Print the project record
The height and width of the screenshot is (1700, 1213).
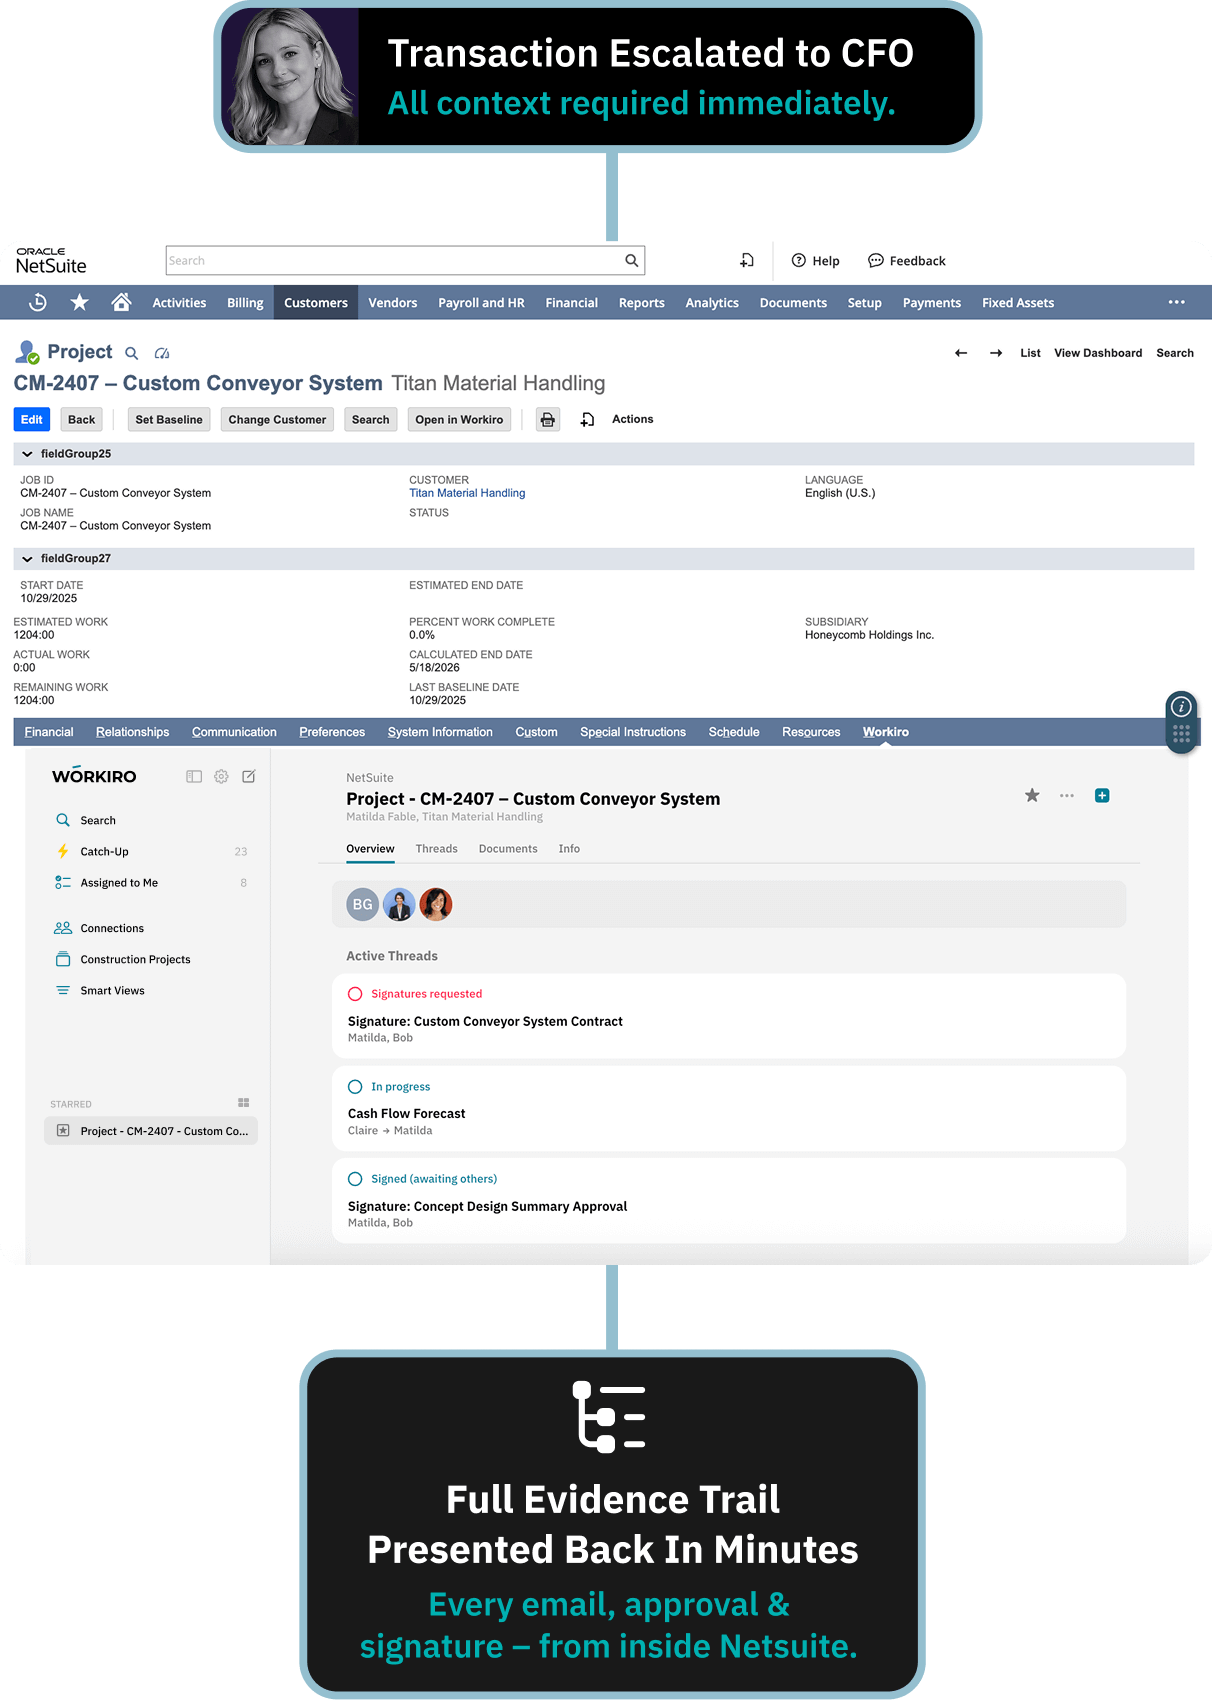point(548,420)
